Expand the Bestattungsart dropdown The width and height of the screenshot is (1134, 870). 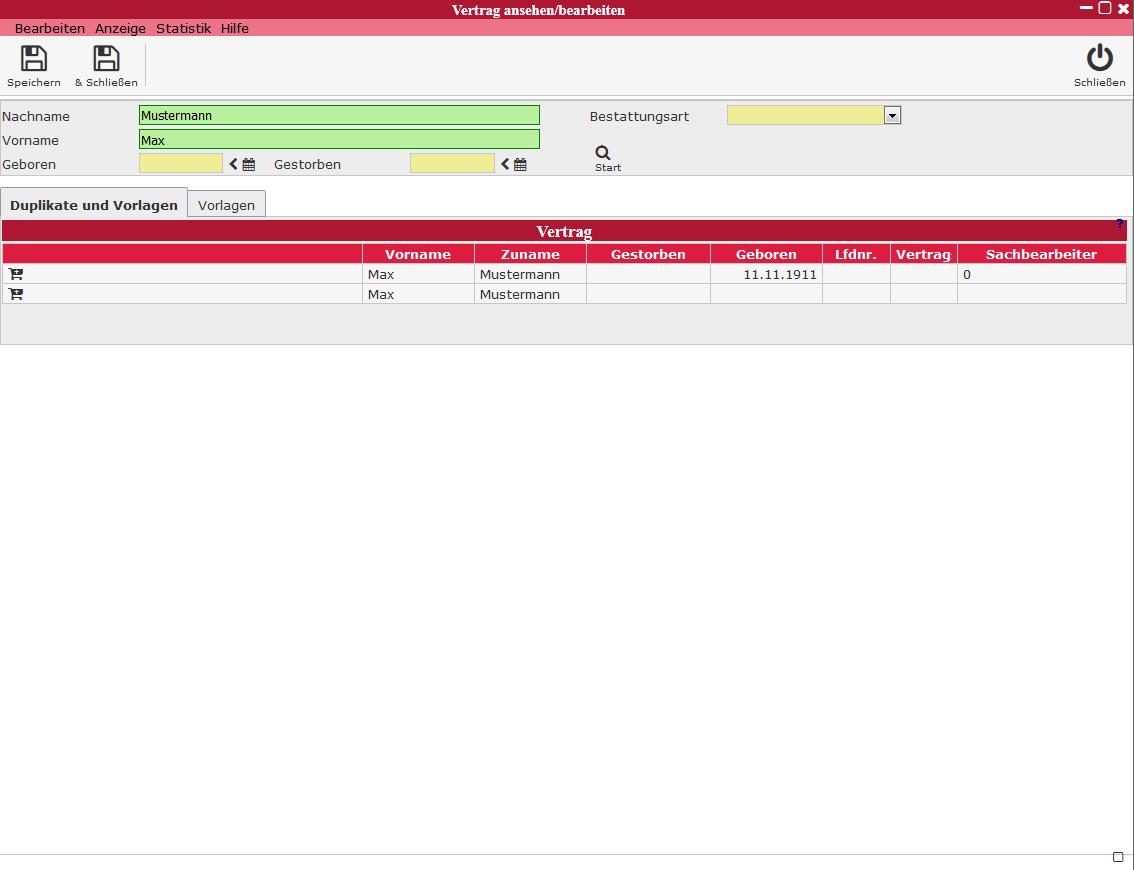tap(892, 116)
